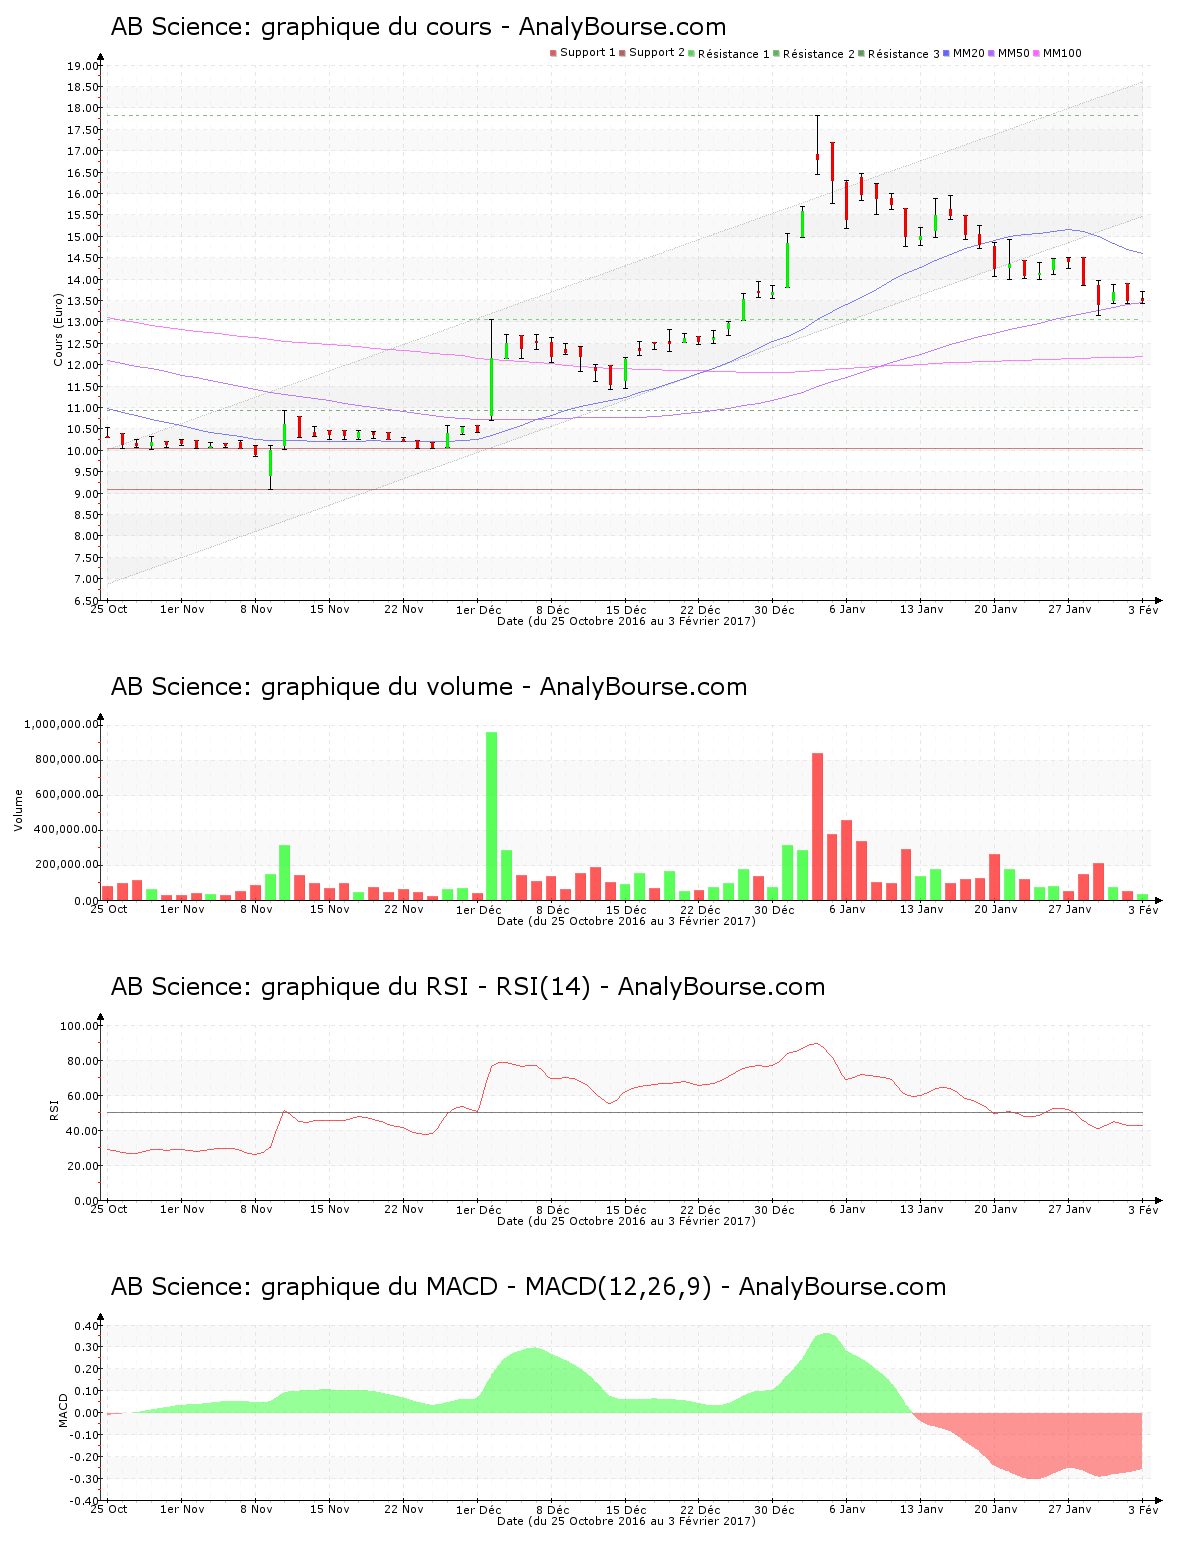The height and width of the screenshot is (1550, 1200).
Task: Click the 'RSI' vertical axis title
Action: click(54, 1109)
